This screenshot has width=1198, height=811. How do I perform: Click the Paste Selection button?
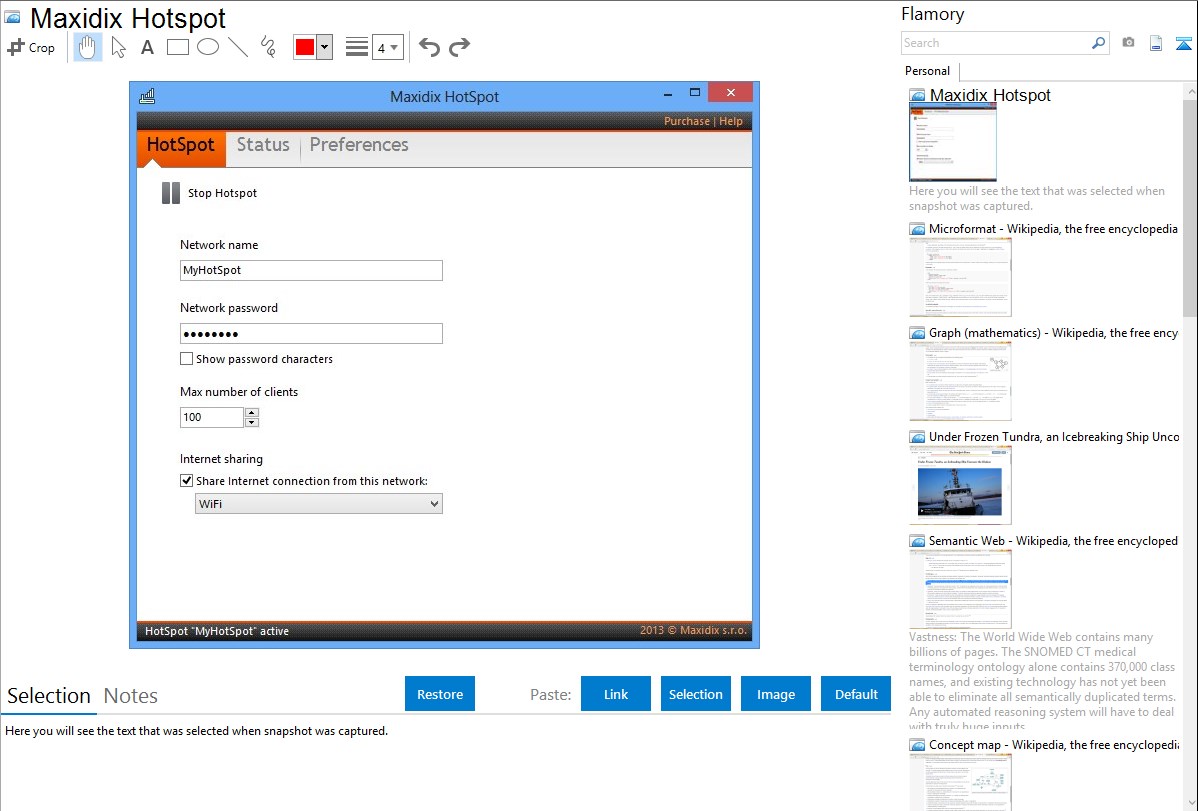[695, 694]
